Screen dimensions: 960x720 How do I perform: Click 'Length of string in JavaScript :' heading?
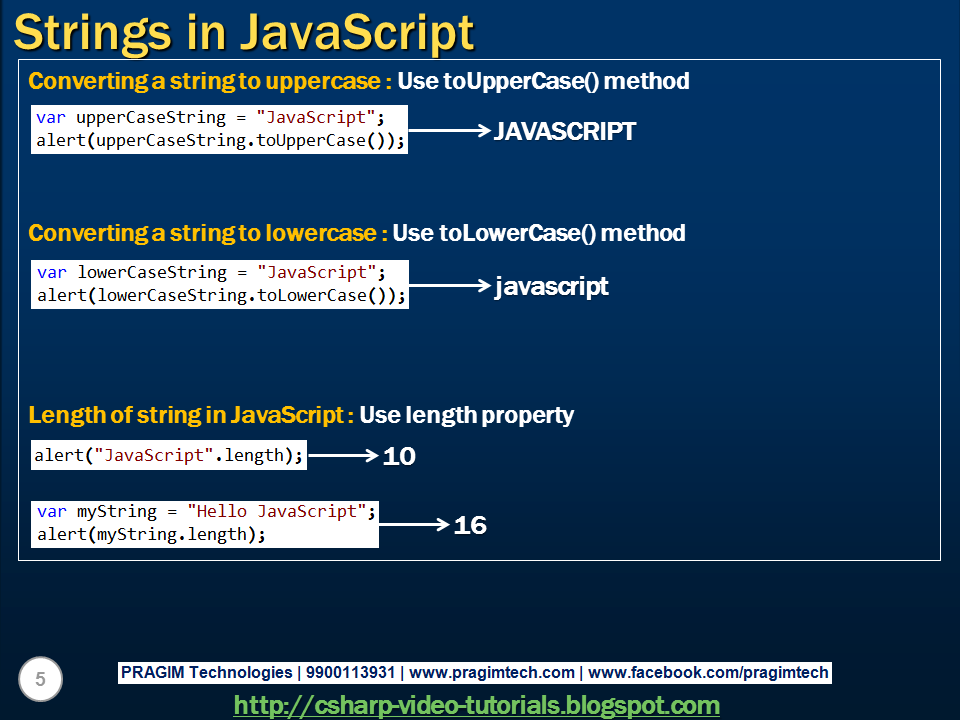pyautogui.click(x=191, y=415)
